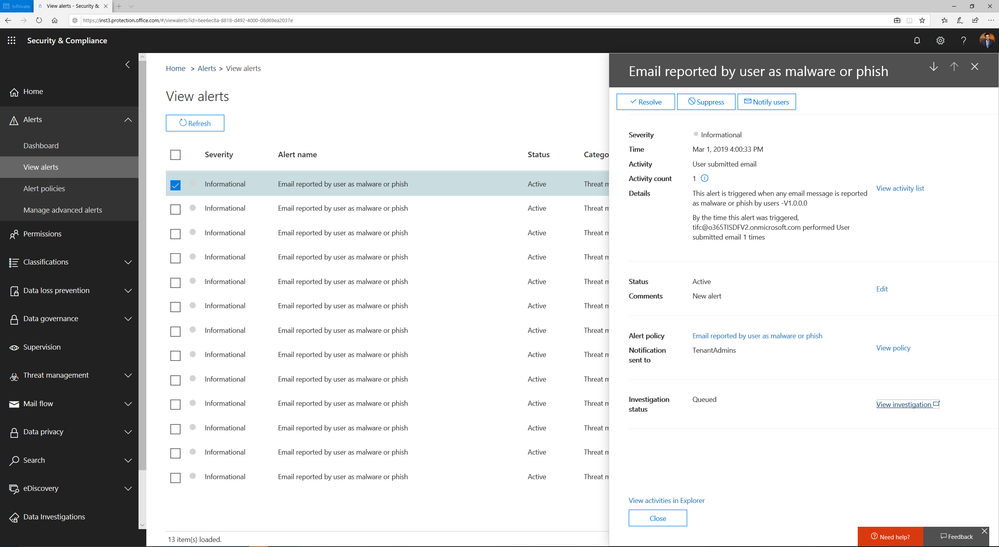Viewport: 999px width, 547px height.
Task: Click Supervision eye icon in sidebar
Action: click(x=14, y=348)
